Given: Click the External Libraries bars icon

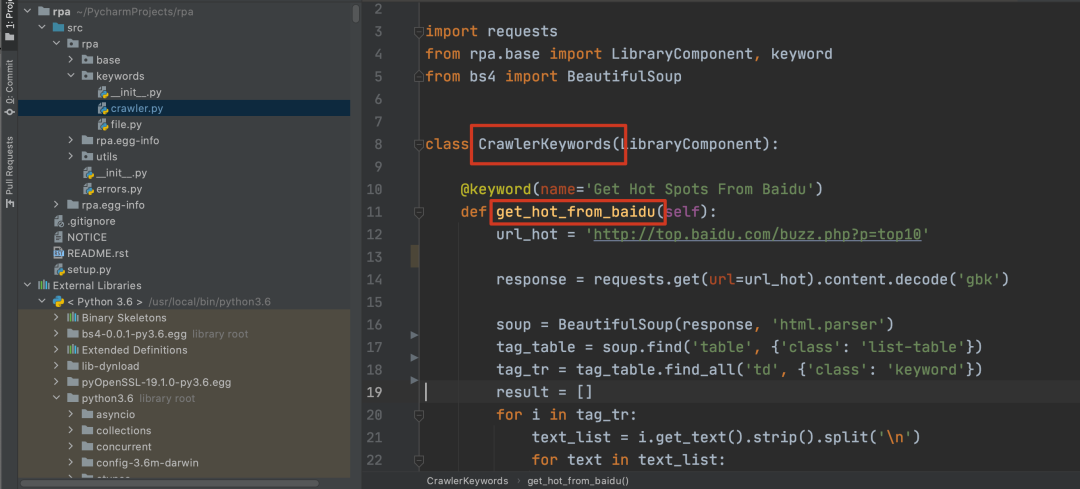Looking at the screenshot, I should tap(44, 285).
